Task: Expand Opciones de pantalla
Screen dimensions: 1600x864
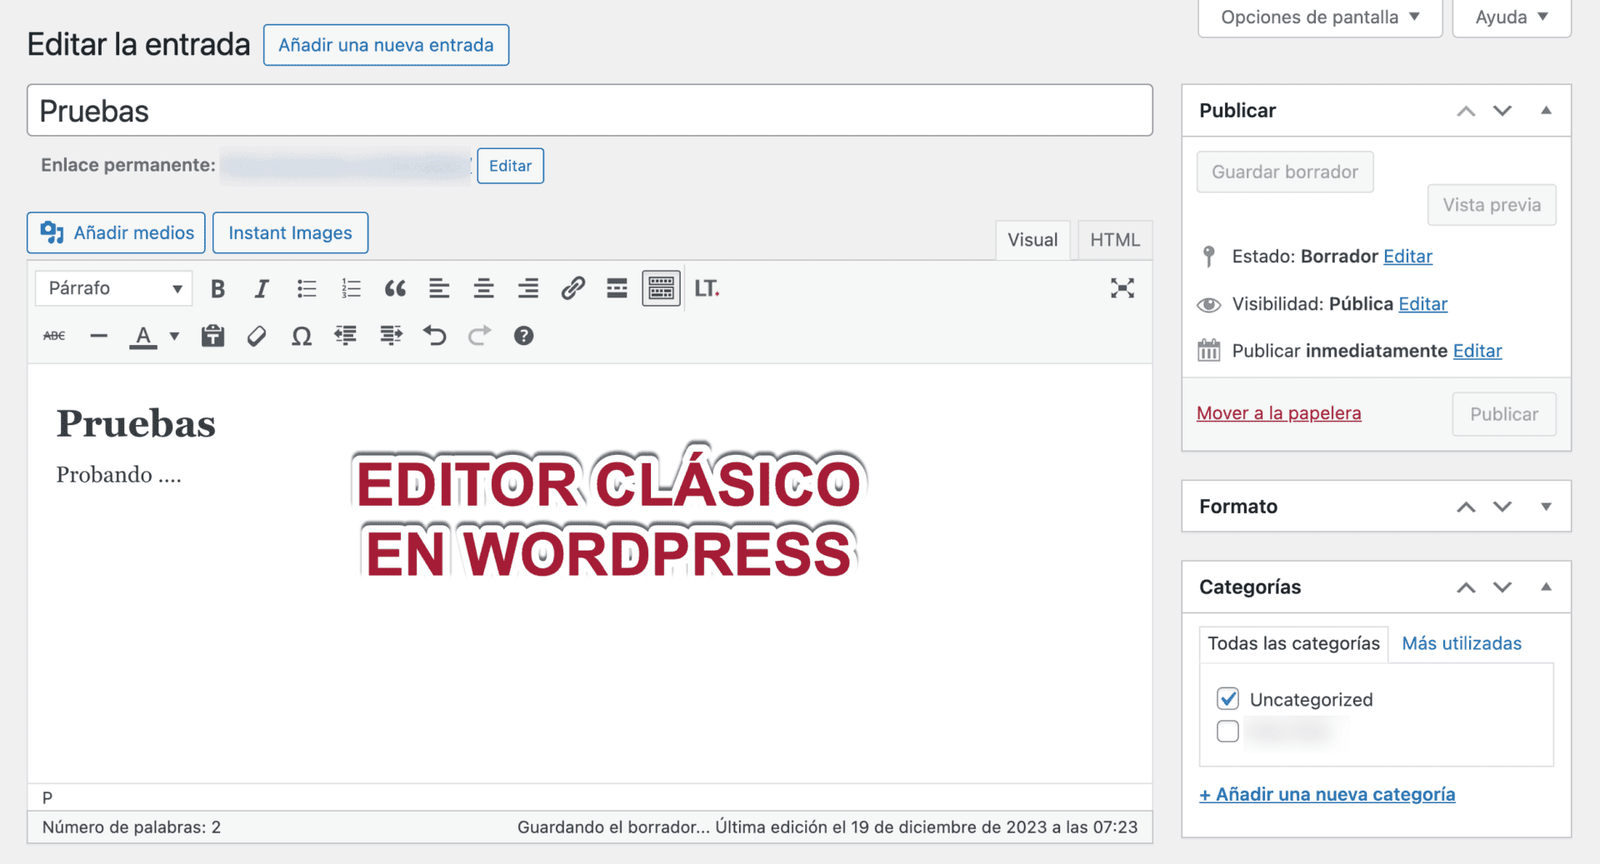Action: [x=1320, y=17]
